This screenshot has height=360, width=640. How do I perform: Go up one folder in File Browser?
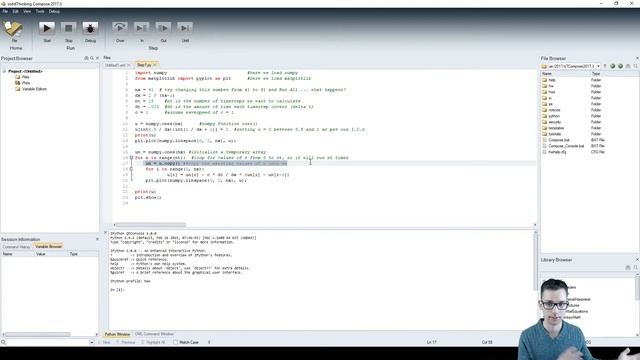click(605, 66)
